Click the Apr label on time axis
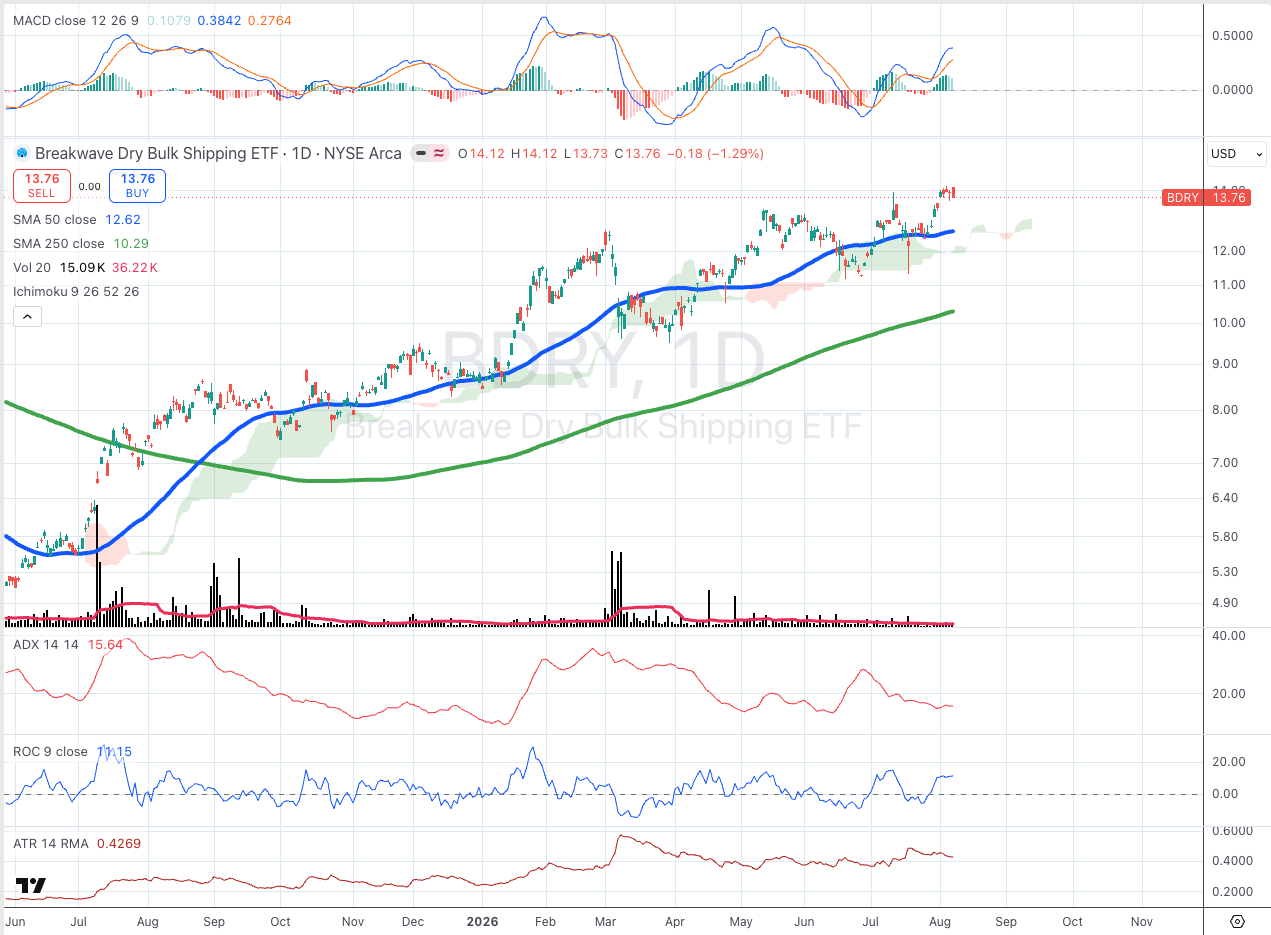The width and height of the screenshot is (1271, 935). pos(675,921)
